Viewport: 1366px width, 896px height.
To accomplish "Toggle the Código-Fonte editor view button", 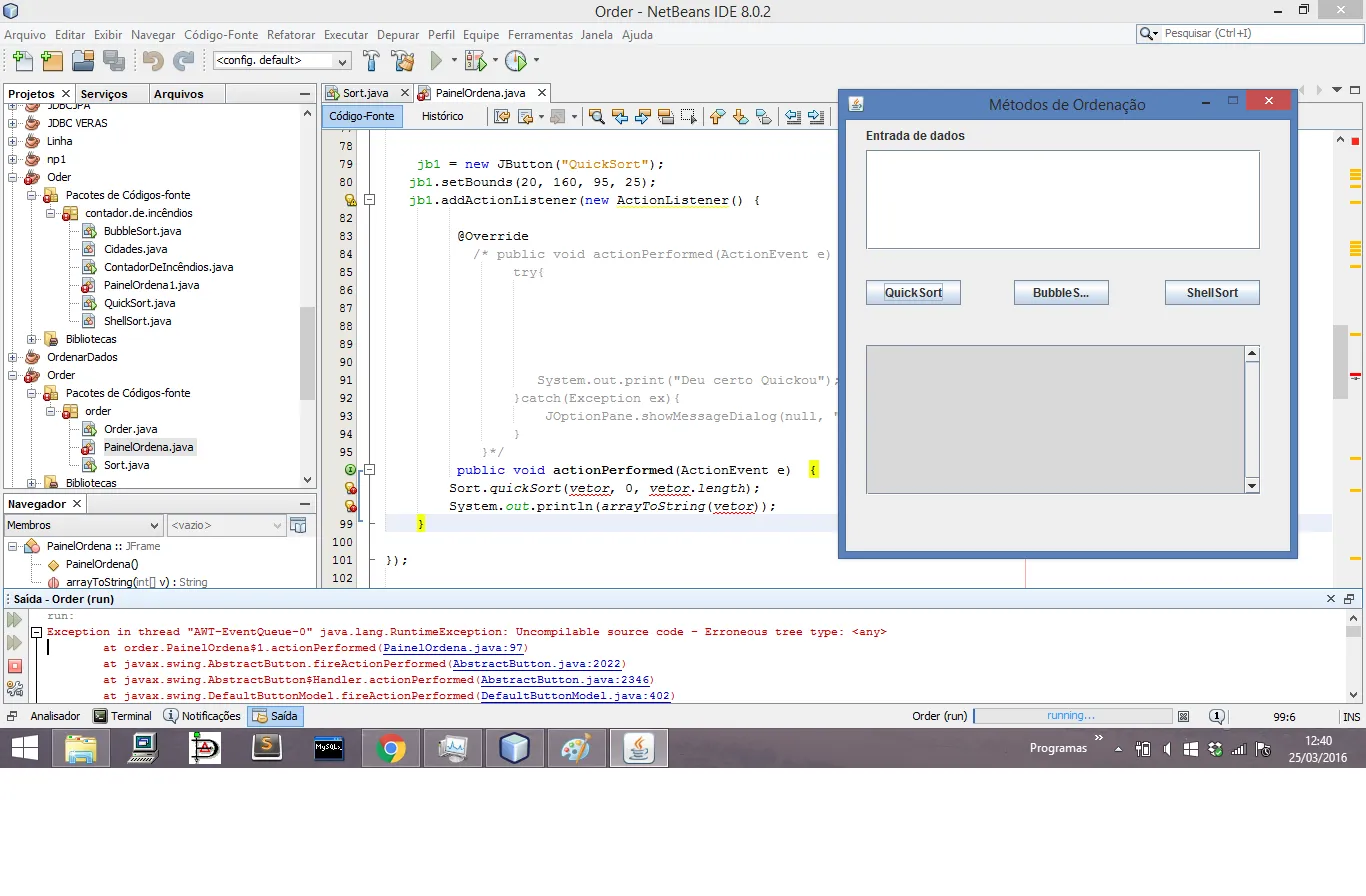I will (x=362, y=116).
